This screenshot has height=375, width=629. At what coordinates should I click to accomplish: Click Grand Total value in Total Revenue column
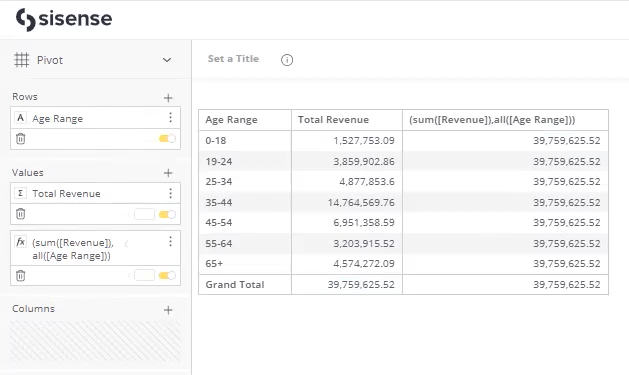(x=361, y=285)
